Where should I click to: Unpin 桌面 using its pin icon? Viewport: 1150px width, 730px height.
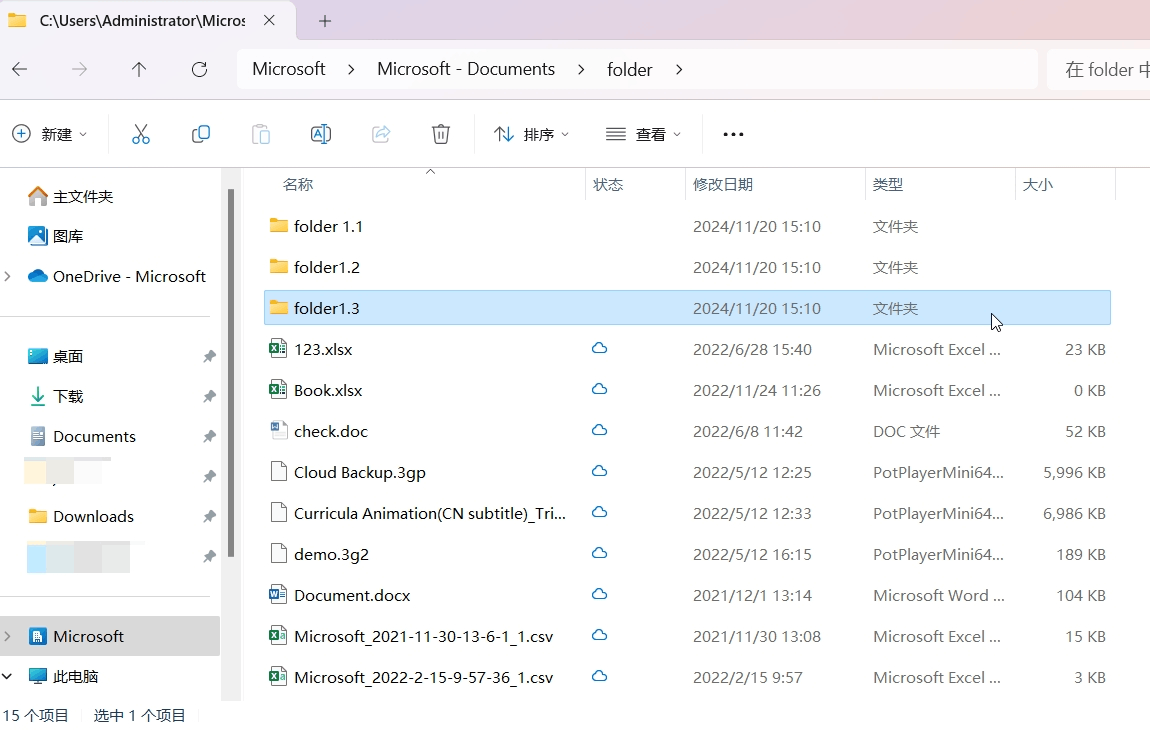(x=209, y=357)
